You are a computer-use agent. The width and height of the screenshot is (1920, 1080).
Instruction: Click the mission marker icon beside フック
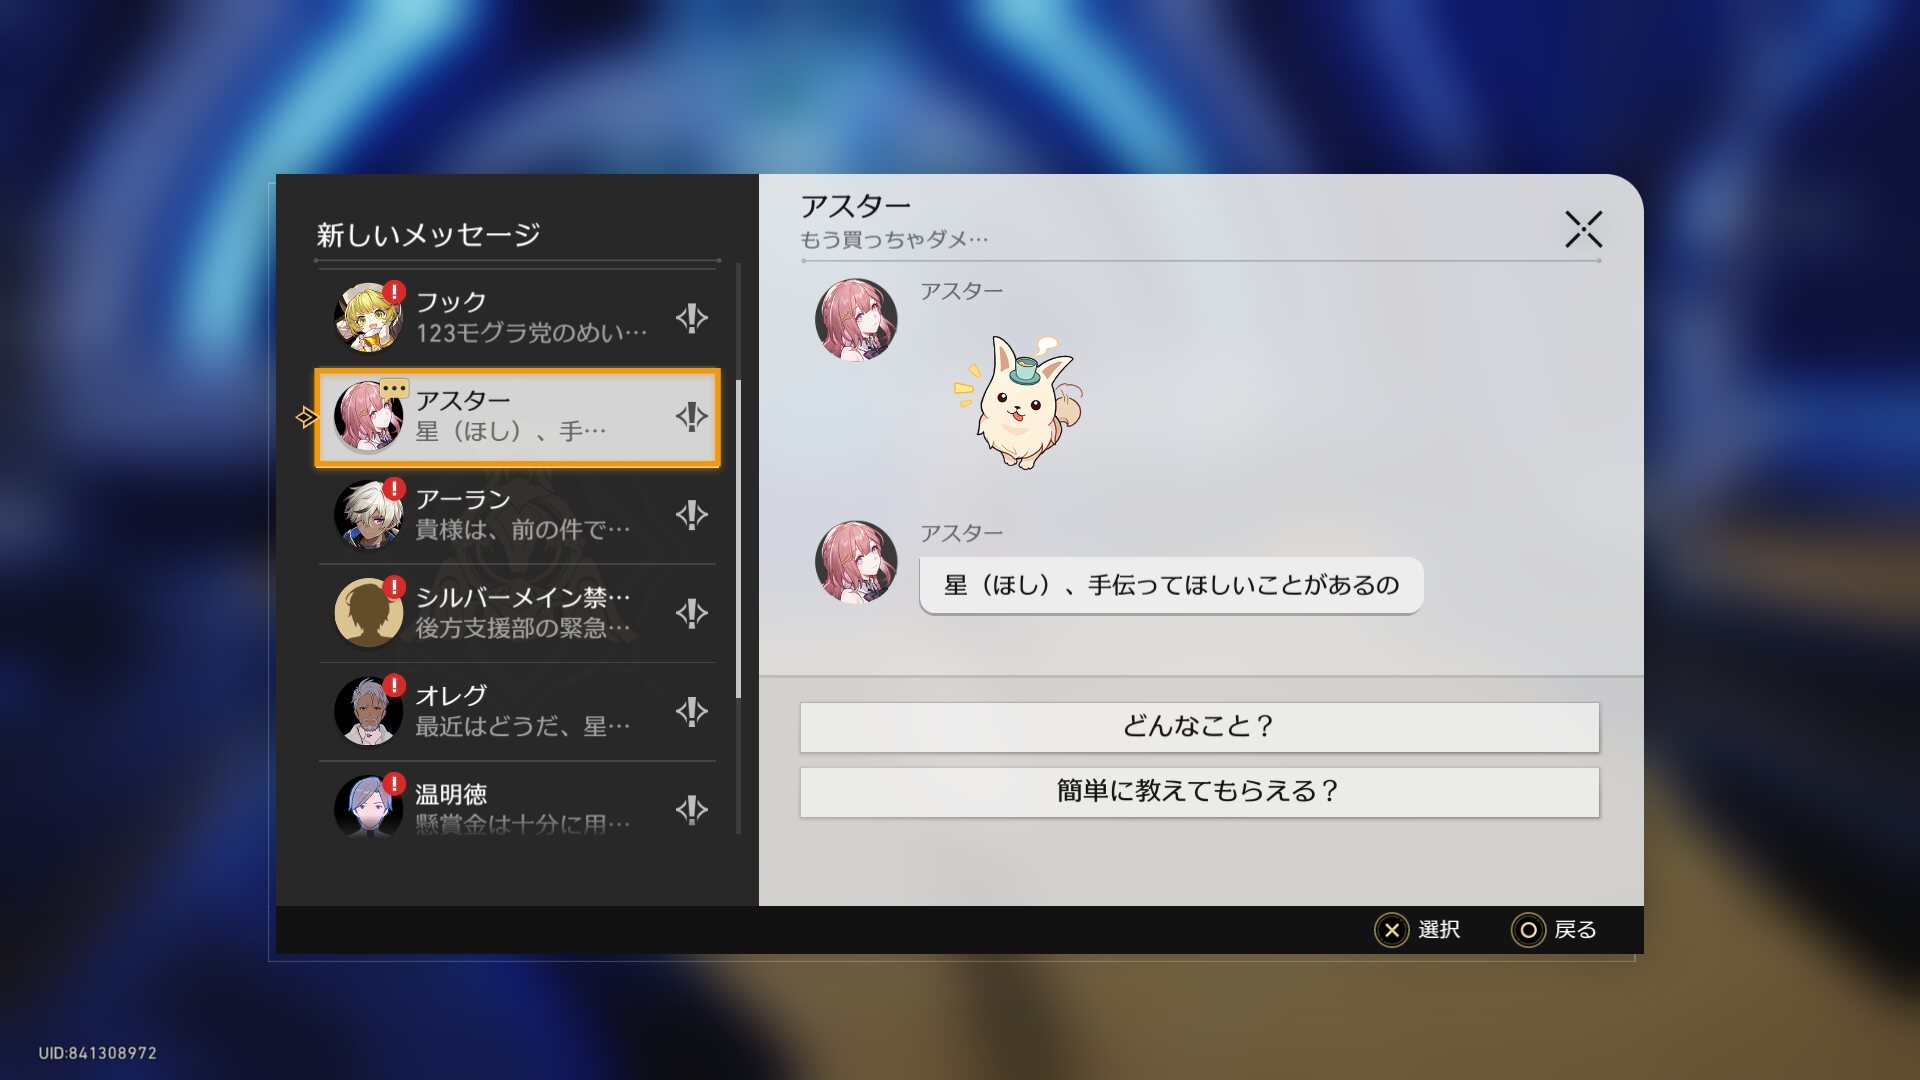(x=691, y=318)
